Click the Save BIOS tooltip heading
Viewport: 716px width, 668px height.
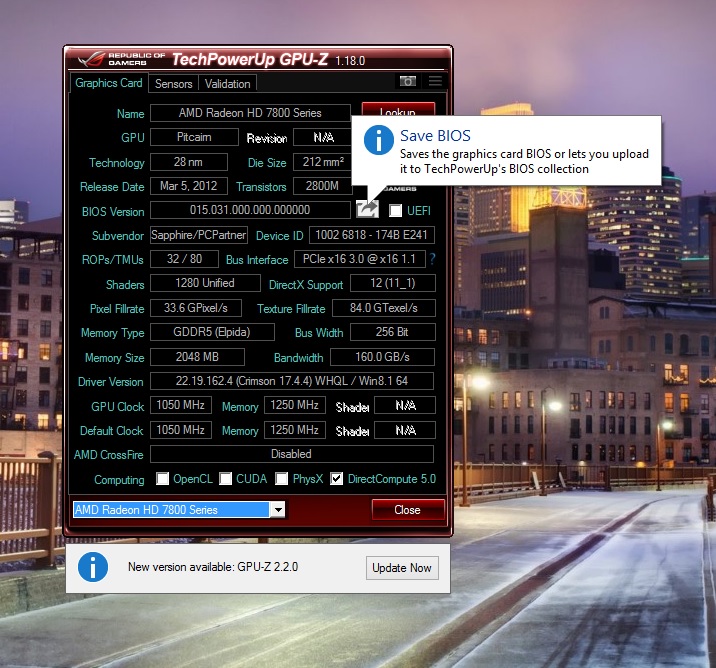coord(435,136)
